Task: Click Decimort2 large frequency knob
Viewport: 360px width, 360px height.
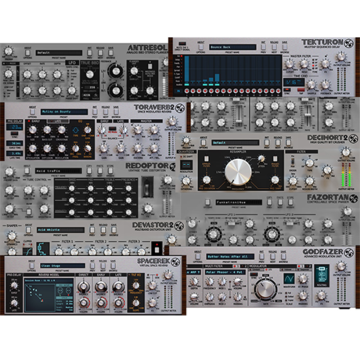Action: [238, 172]
